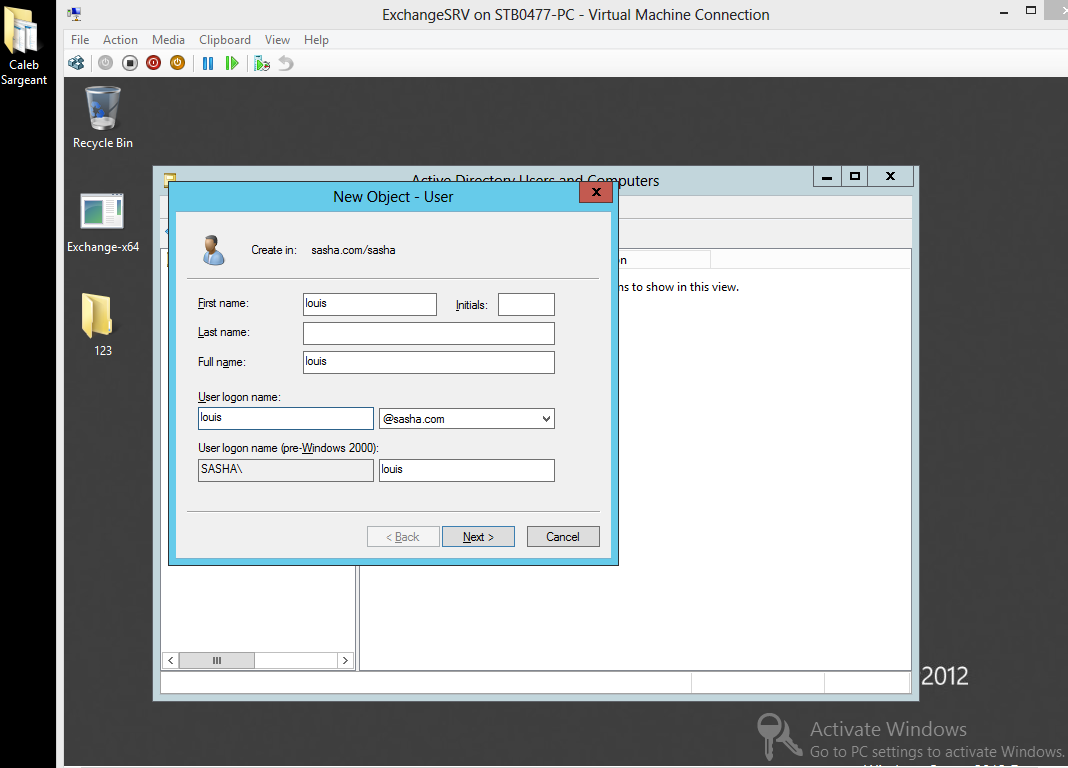Turn off the VM with the black stop icon

129,63
